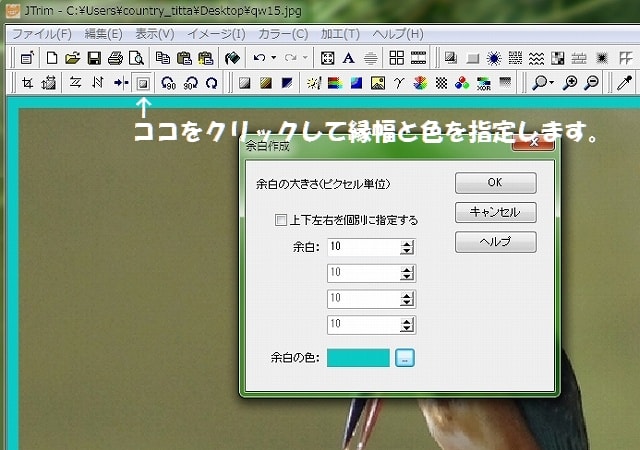Click the JTrim title bar file path

click(x=184, y=11)
